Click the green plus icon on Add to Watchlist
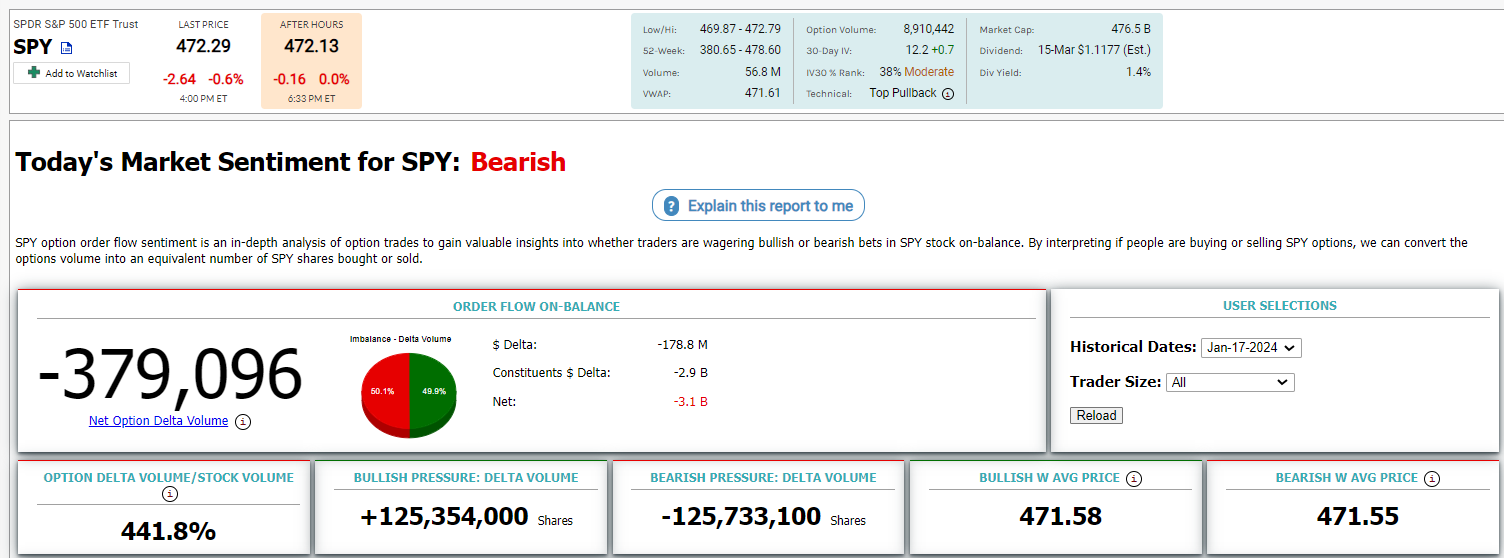The width and height of the screenshot is (1504, 558). click(x=34, y=73)
